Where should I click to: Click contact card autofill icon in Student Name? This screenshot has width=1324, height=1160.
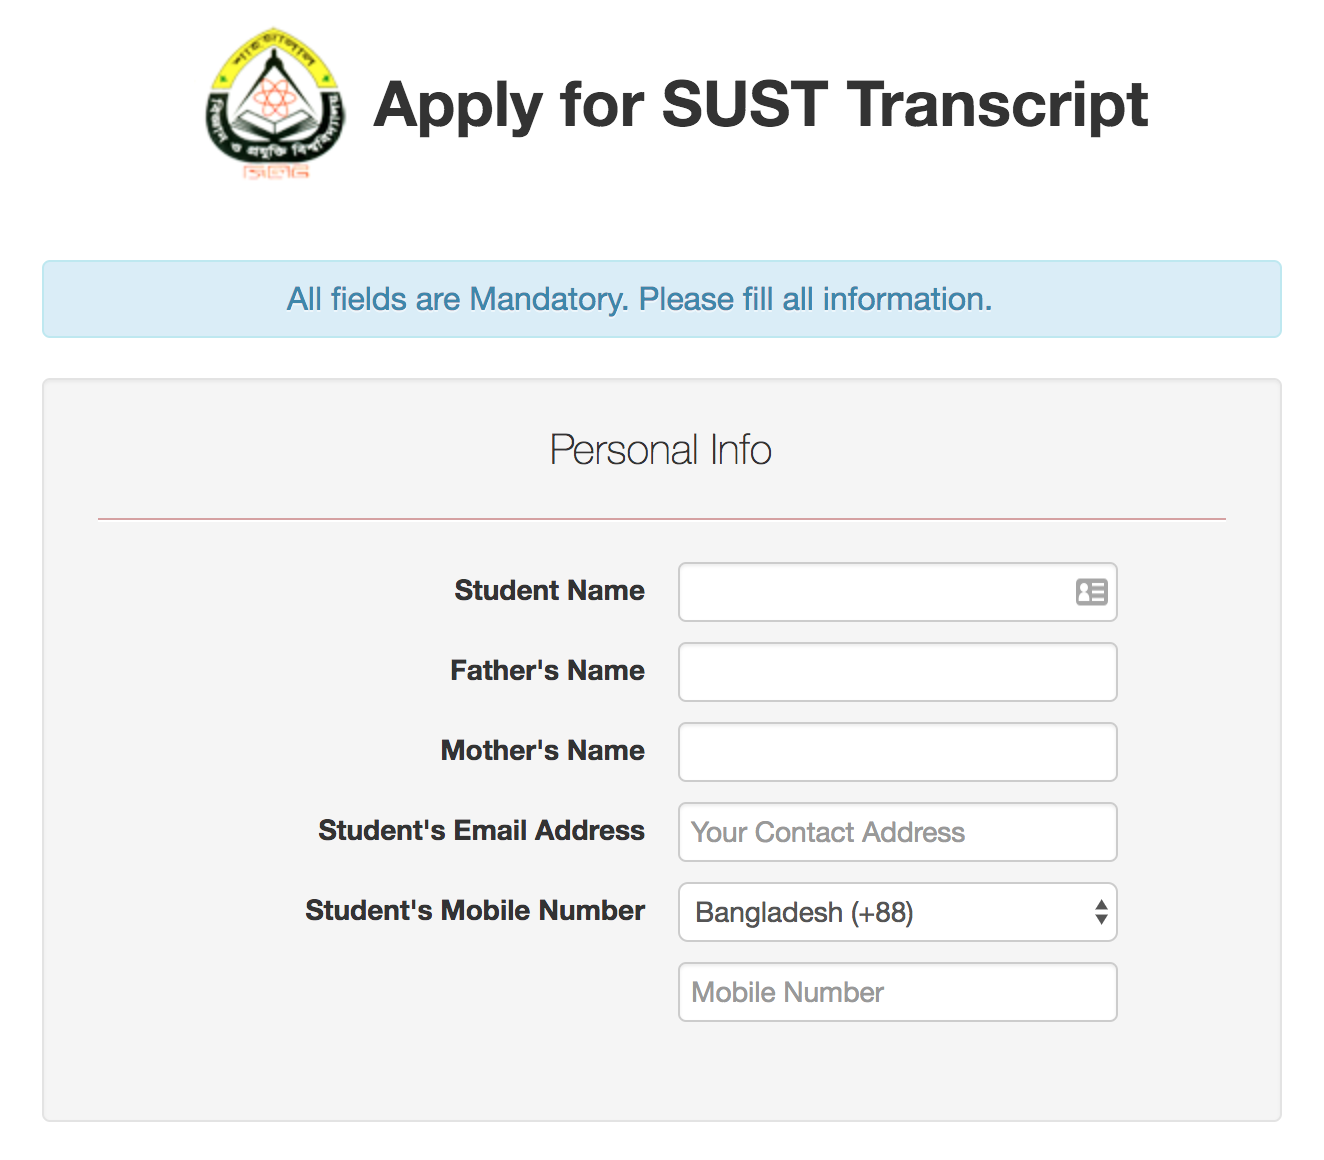pos(1091,592)
